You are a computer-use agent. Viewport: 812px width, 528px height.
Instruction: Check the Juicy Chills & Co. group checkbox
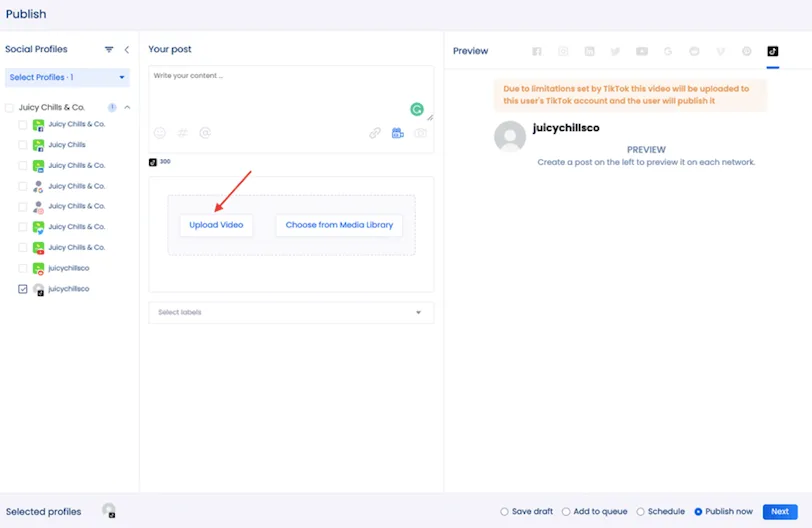[10, 108]
